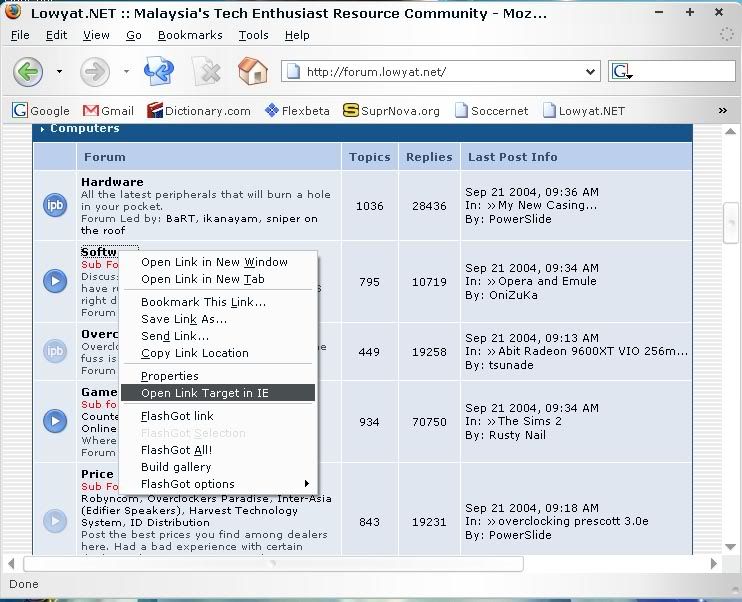Viewport: 742px width, 602px height.
Task: Click the horizontal scrollbar right arrow
Action: tap(714, 563)
